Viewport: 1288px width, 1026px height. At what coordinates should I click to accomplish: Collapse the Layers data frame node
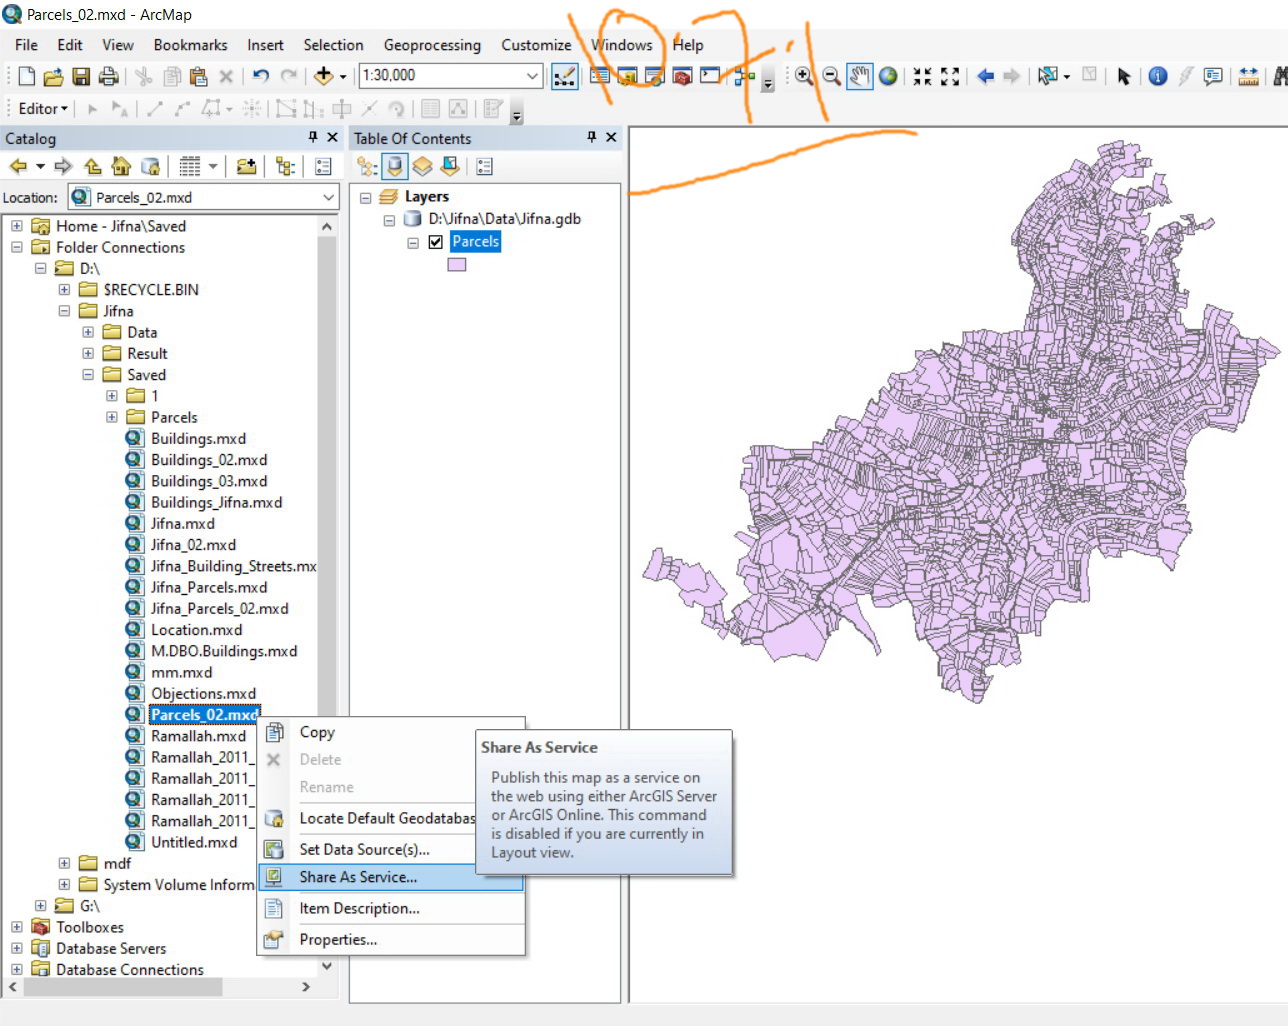[x=366, y=198]
